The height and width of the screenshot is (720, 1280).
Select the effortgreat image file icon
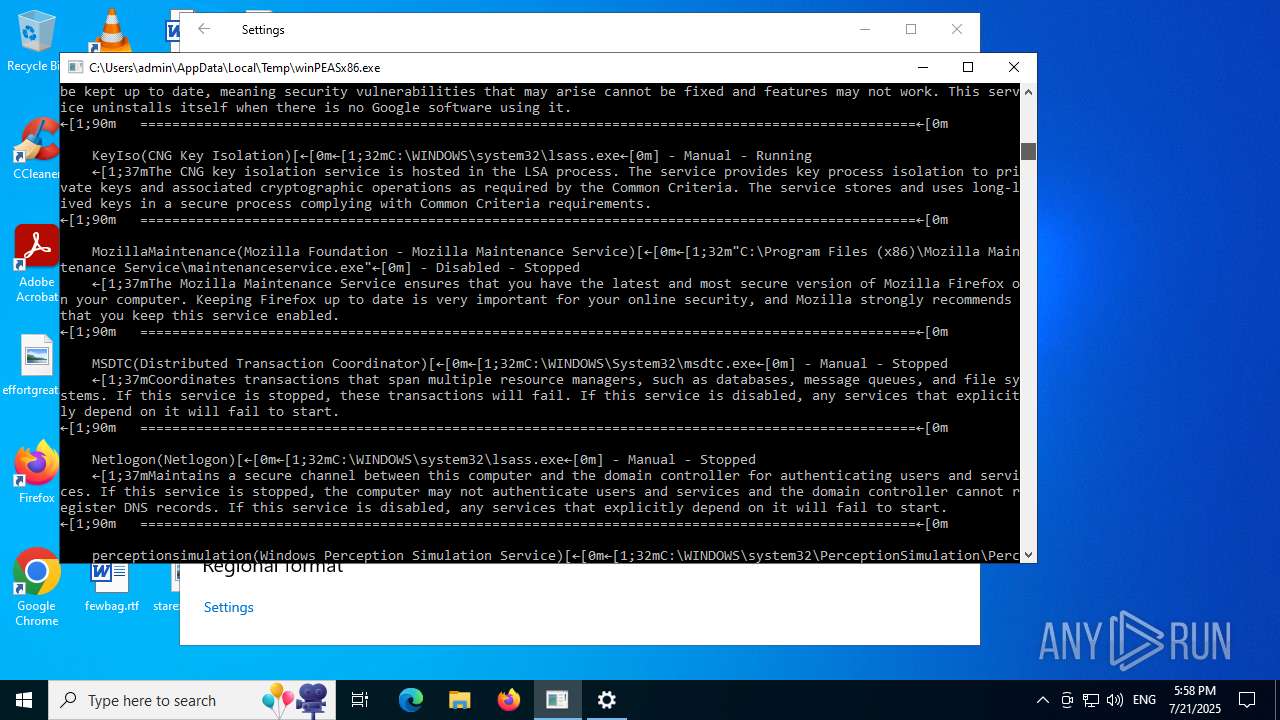(34, 366)
